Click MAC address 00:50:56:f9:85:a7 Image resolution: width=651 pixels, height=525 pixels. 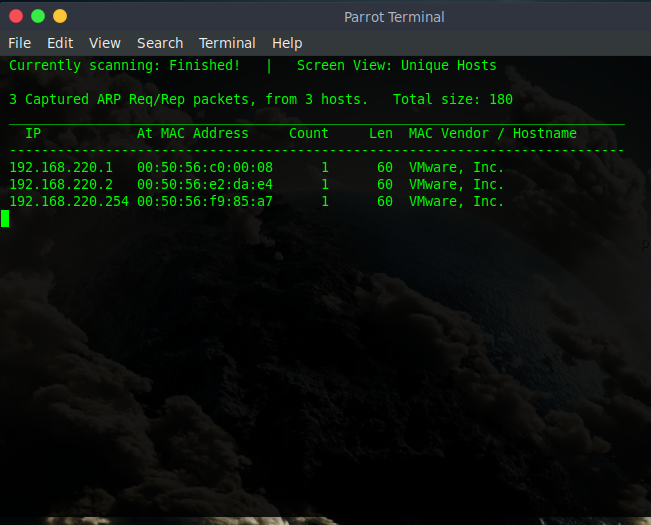click(205, 201)
